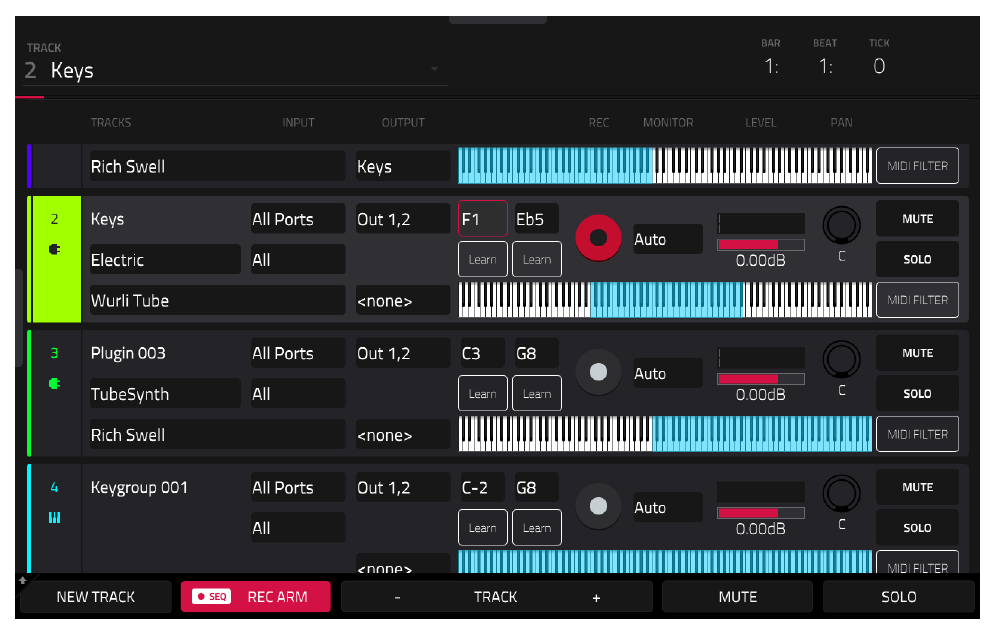
Task: Select the F1 low key range field
Action: click(x=483, y=219)
